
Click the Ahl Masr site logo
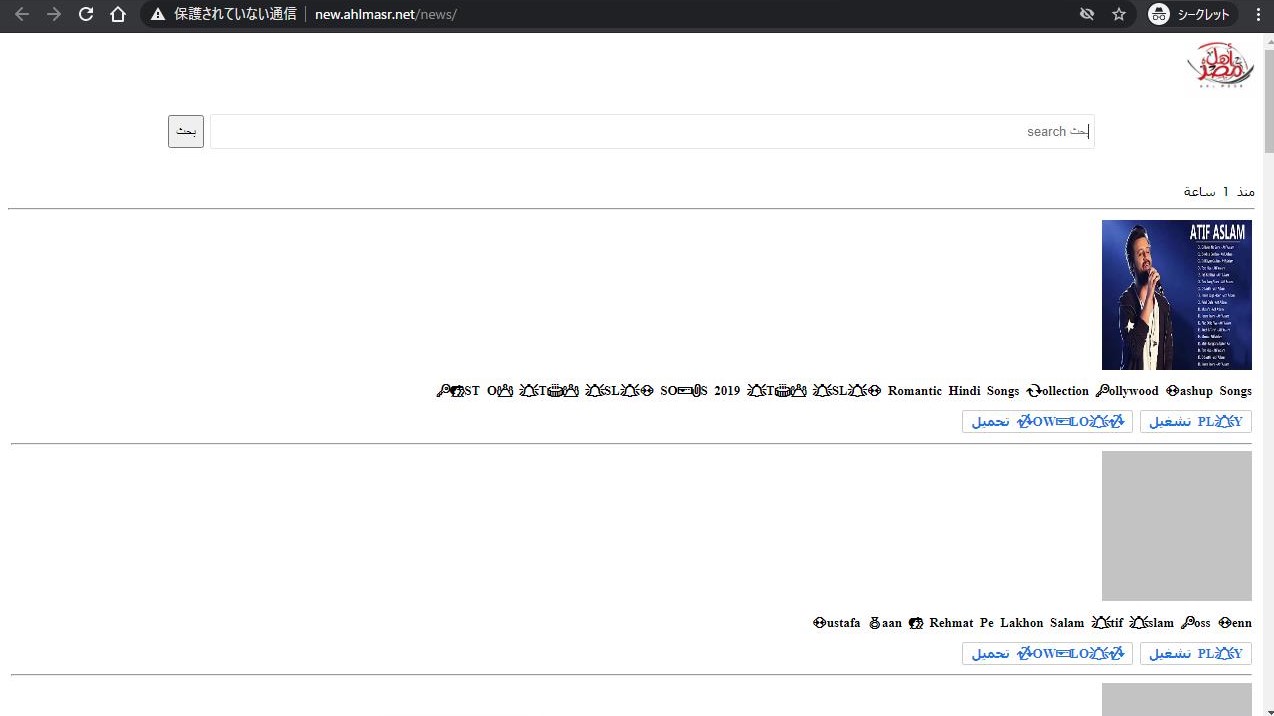click(1220, 67)
